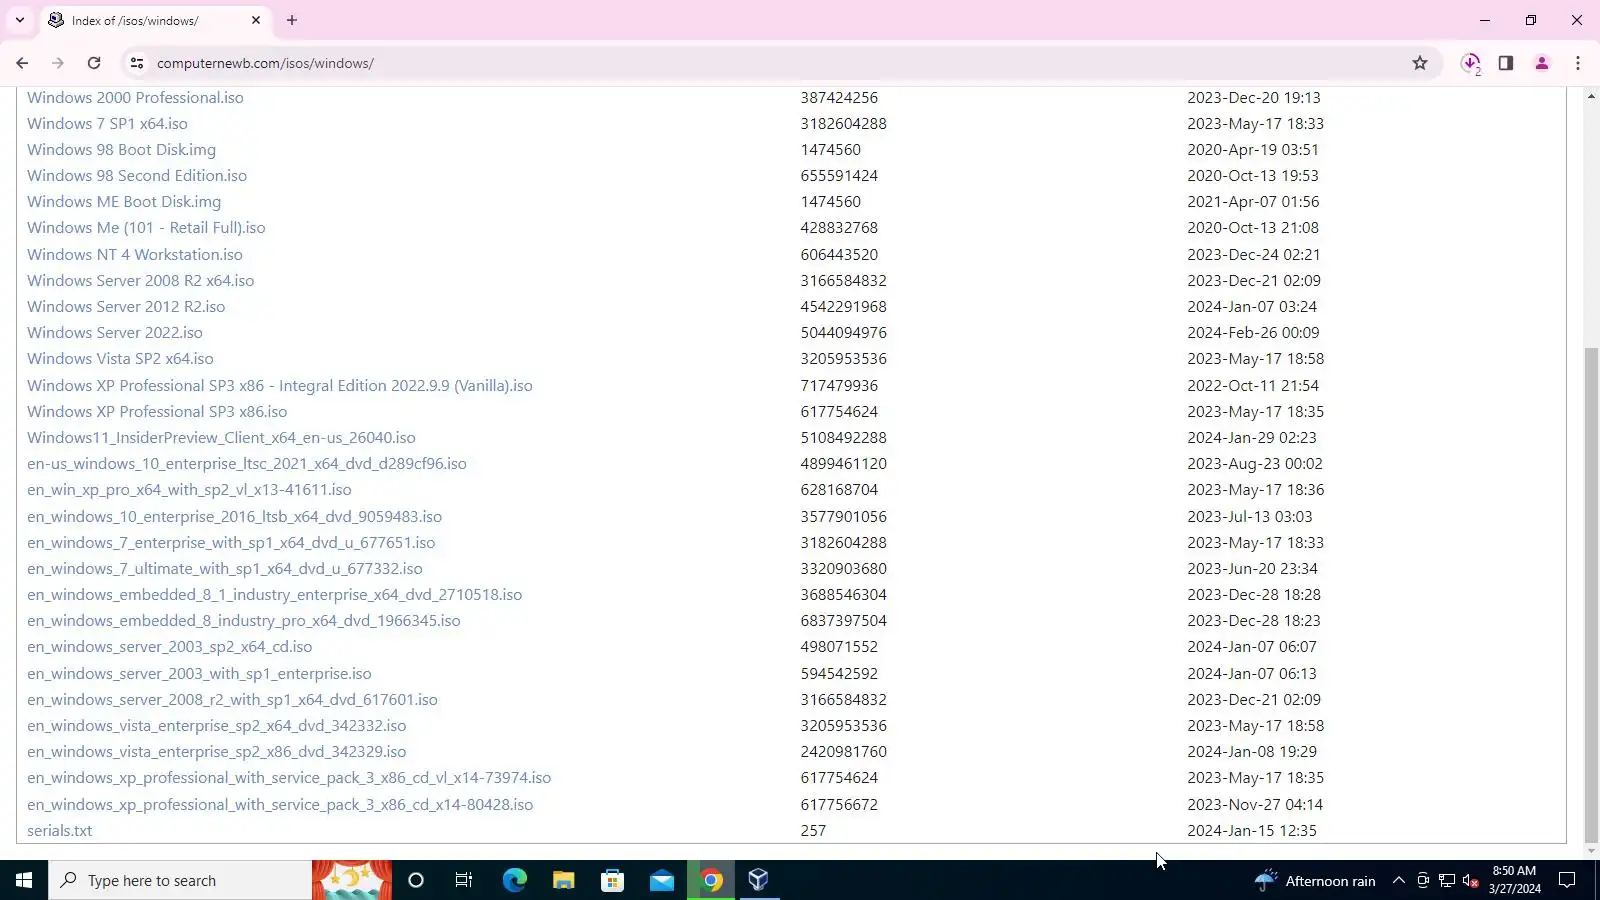Open Windows Server 2008 R2 x64.iso
1600x900 pixels.
[141, 281]
